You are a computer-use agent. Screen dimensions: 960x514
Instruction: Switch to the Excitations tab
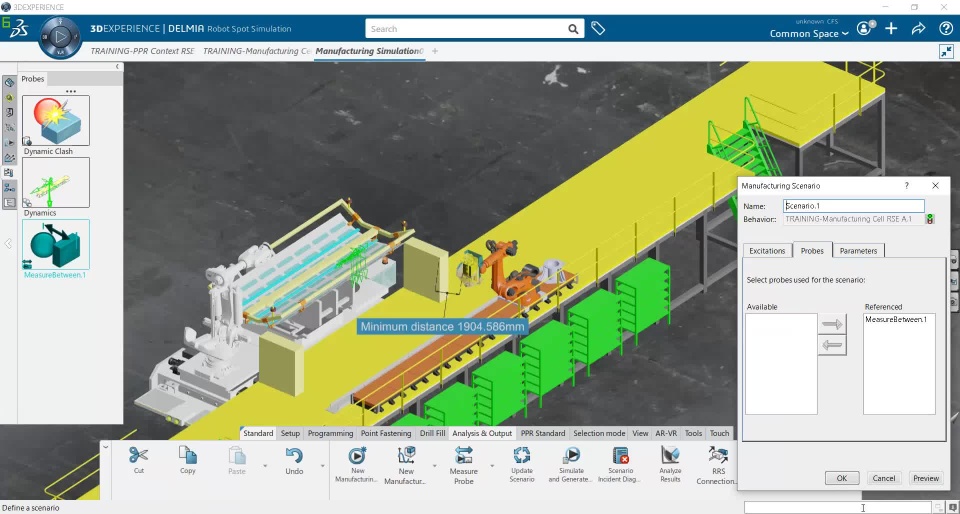pos(767,251)
